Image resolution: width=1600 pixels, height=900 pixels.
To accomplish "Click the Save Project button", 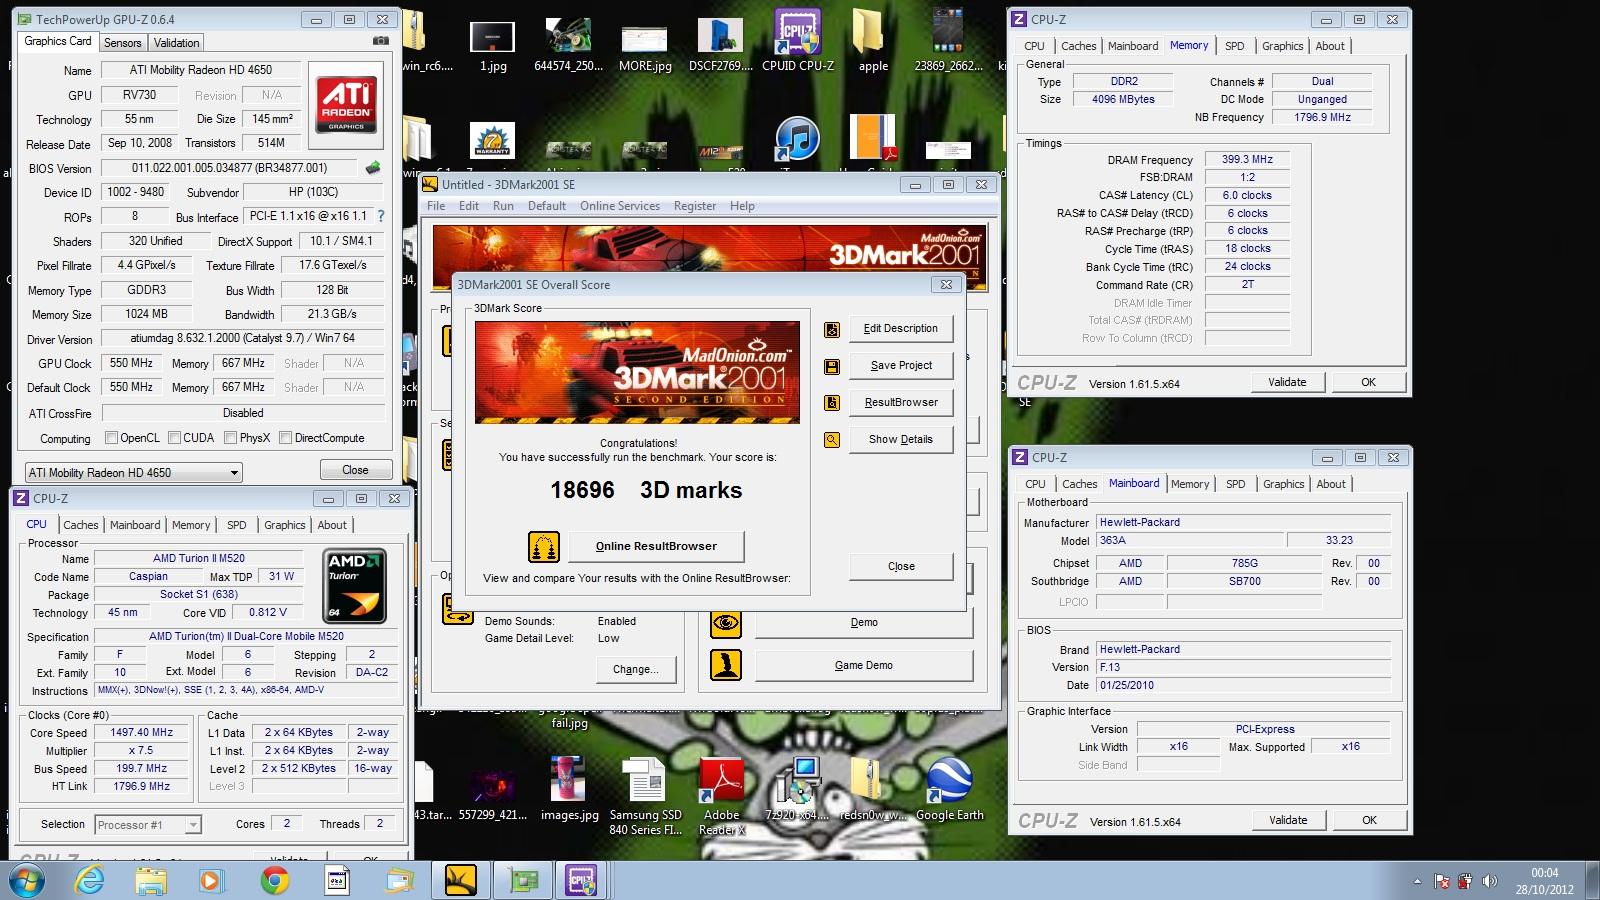I will click(901, 366).
